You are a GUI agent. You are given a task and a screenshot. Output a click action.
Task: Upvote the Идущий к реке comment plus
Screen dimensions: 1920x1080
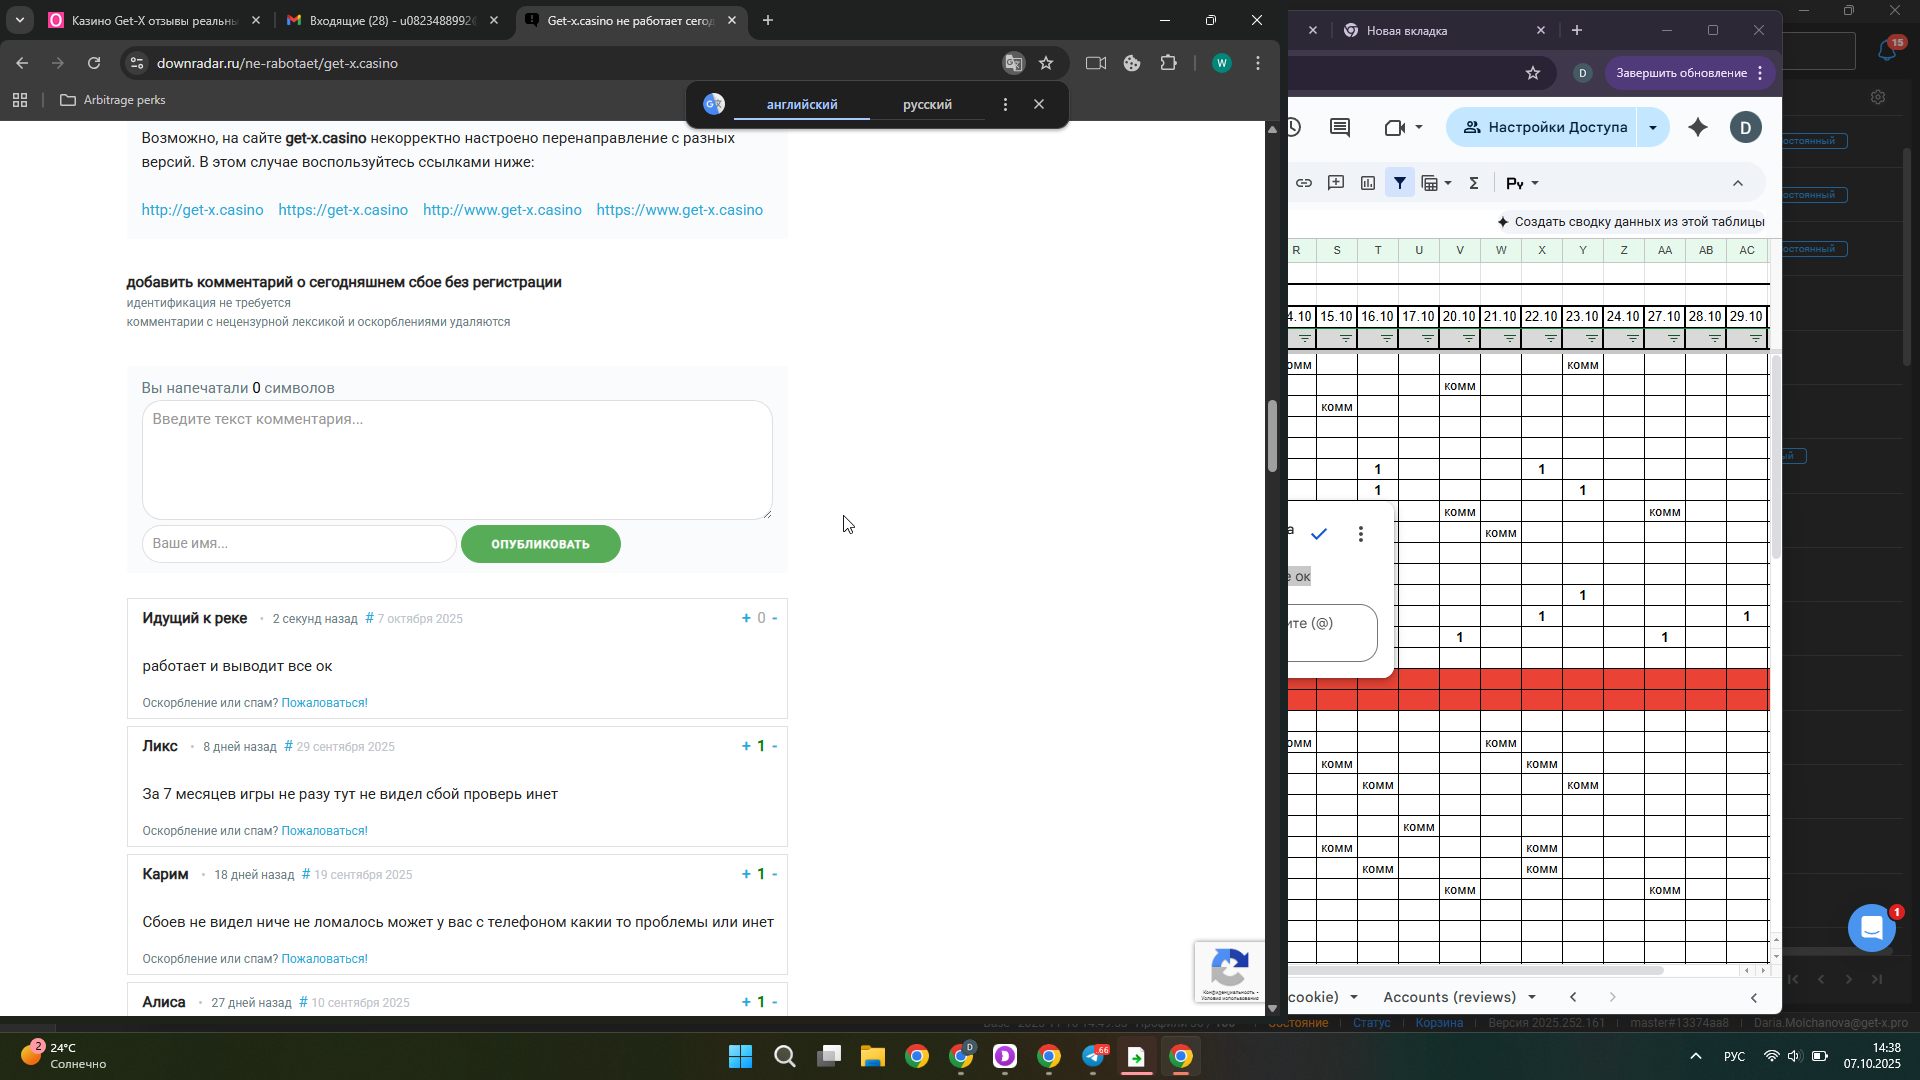pos(746,618)
